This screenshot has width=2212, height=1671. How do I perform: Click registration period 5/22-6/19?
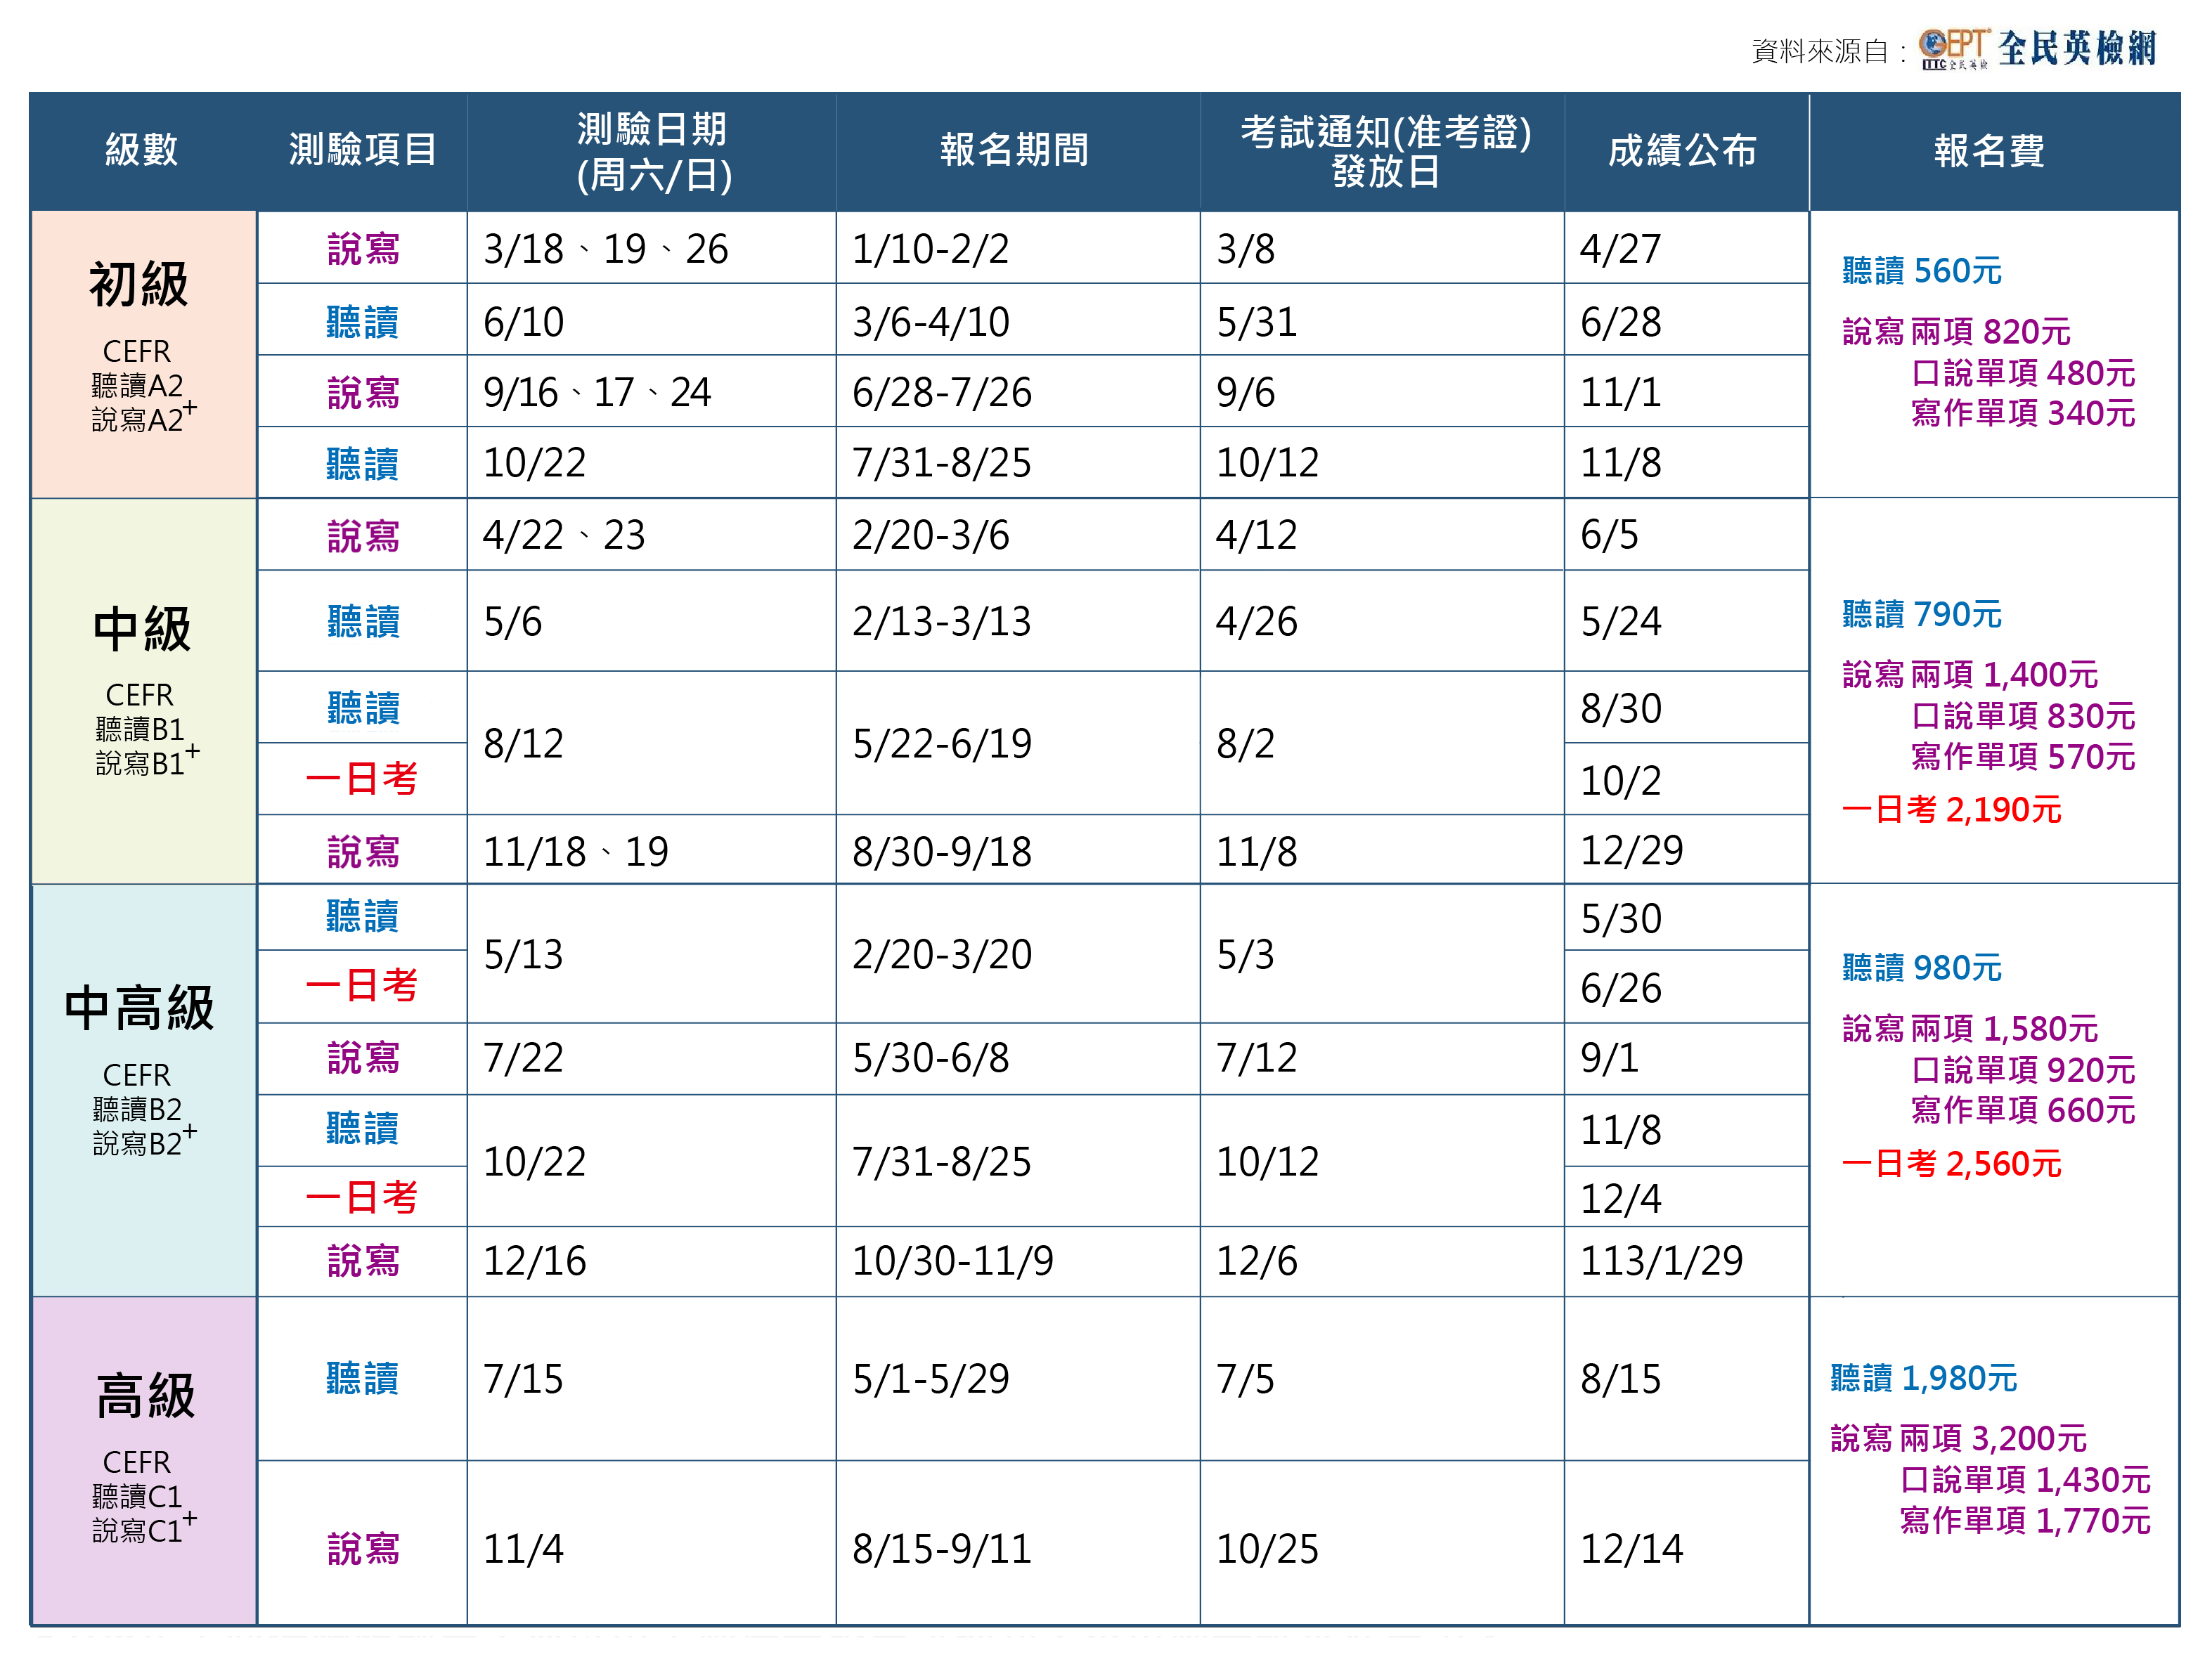coord(941,743)
